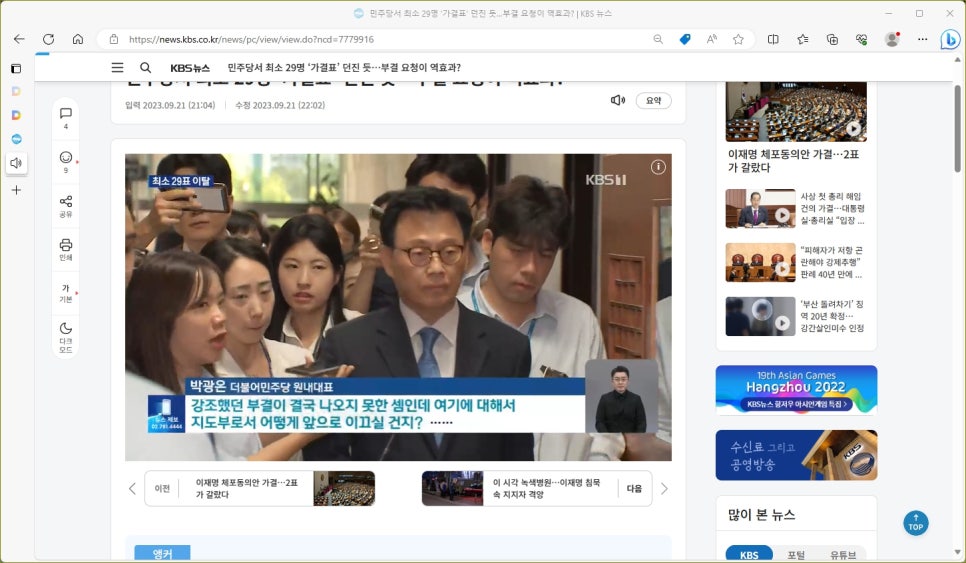Viewport: 966px width, 563px height.
Task: Open the browser home page
Action: 78,39
